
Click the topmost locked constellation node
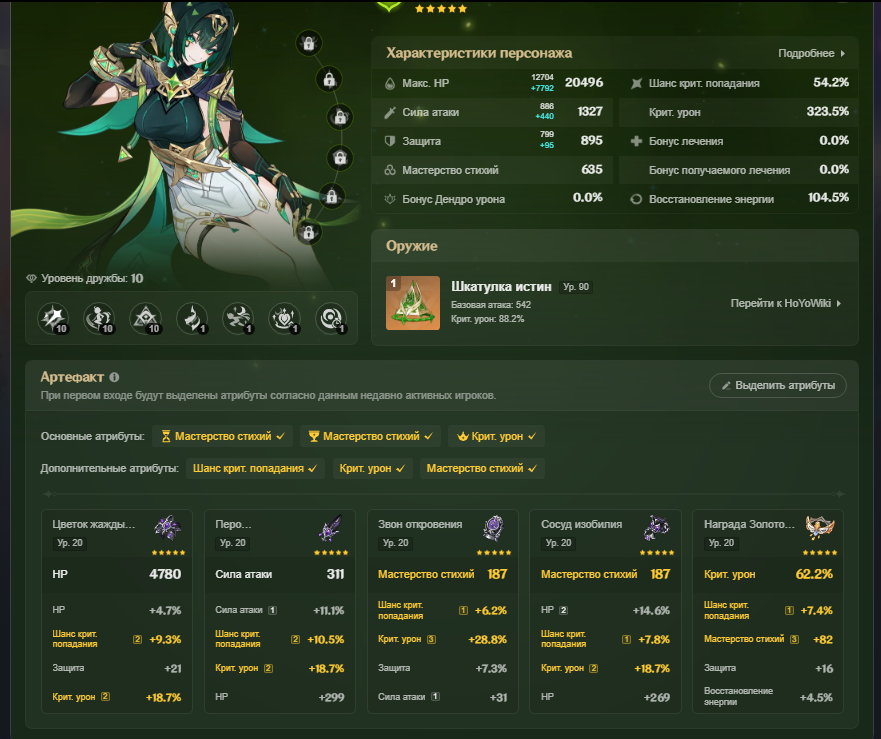(308, 43)
